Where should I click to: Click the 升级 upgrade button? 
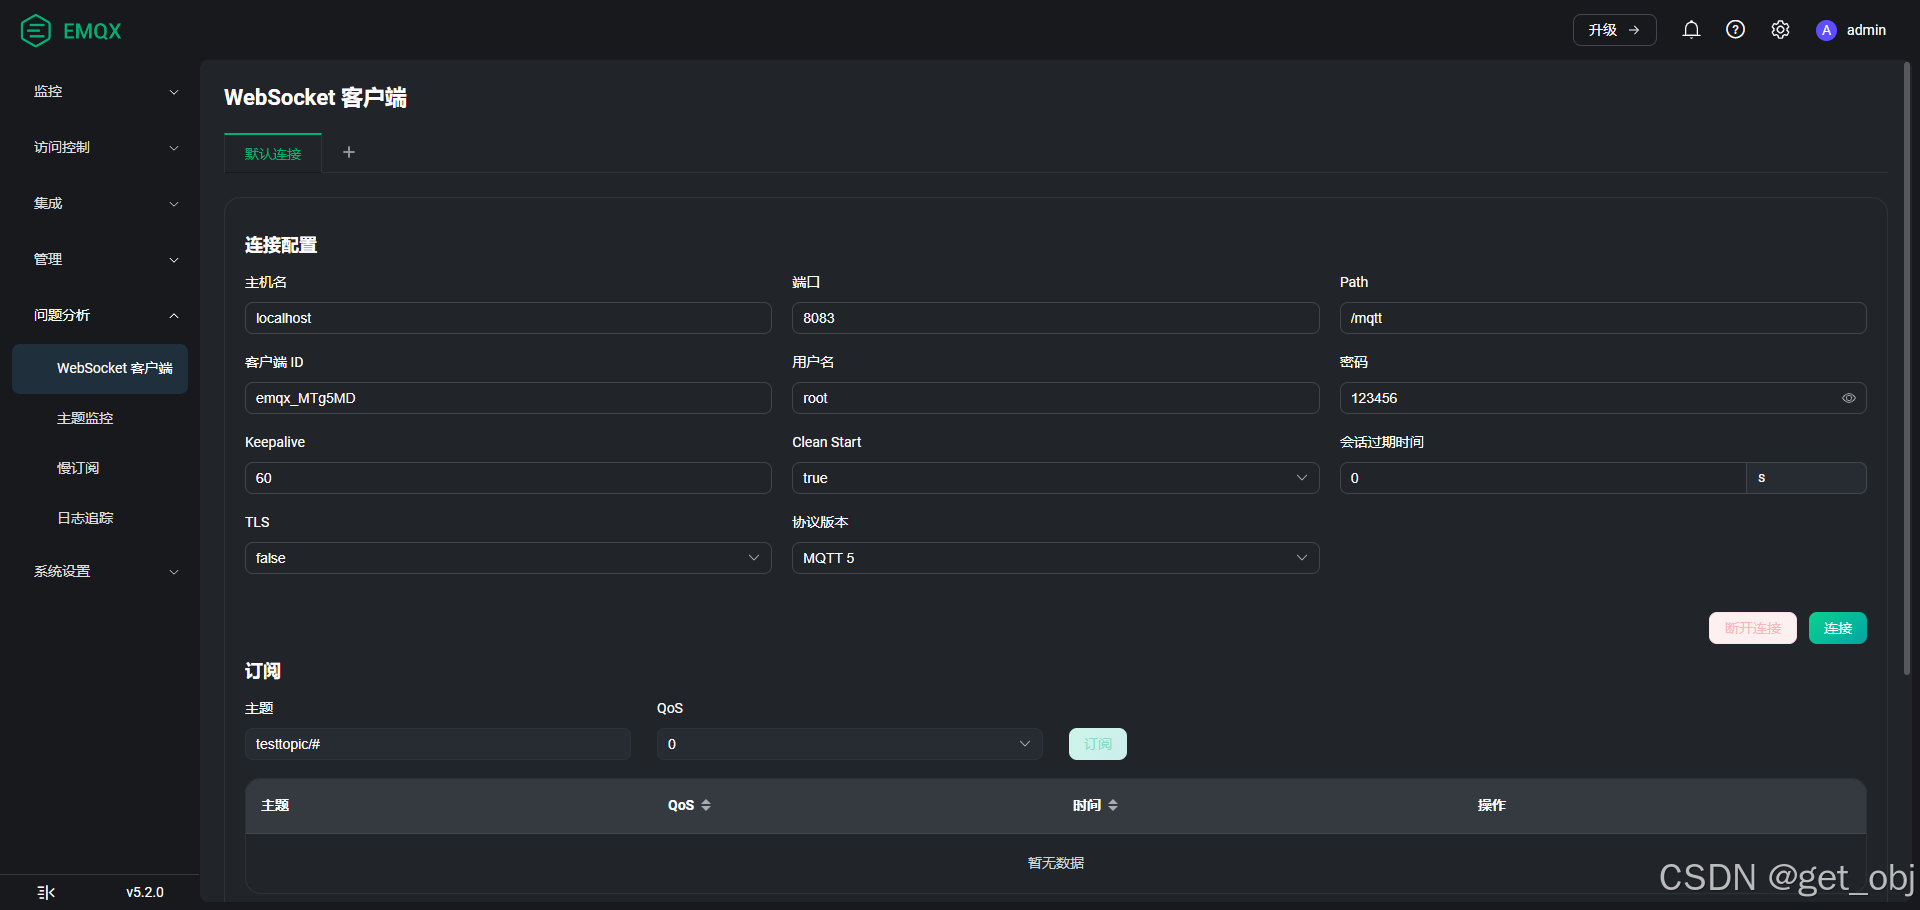pos(1614,30)
